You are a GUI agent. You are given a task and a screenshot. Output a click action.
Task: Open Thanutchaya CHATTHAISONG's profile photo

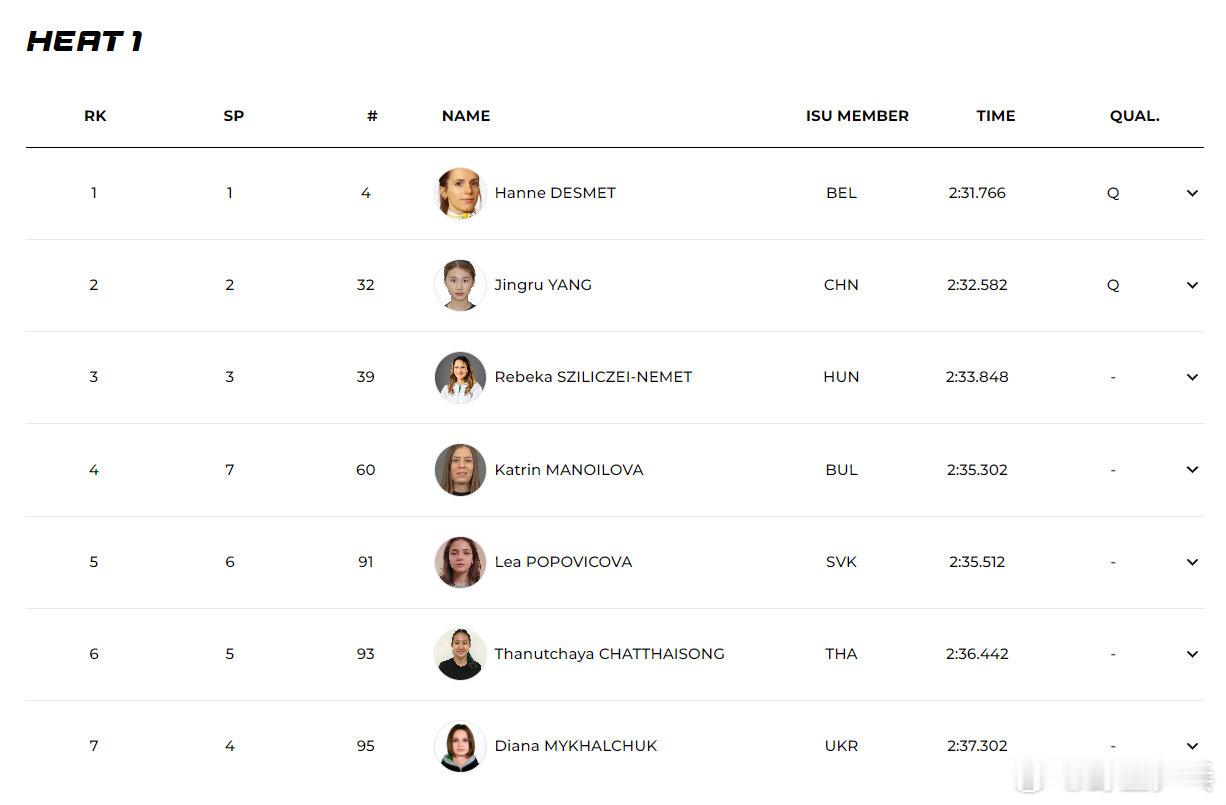click(461, 654)
